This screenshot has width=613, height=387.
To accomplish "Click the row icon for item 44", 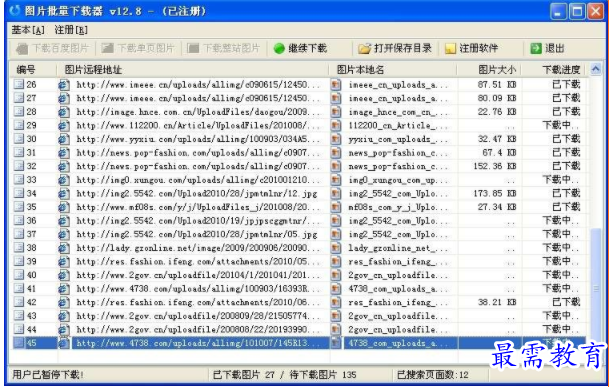I will (18, 329).
